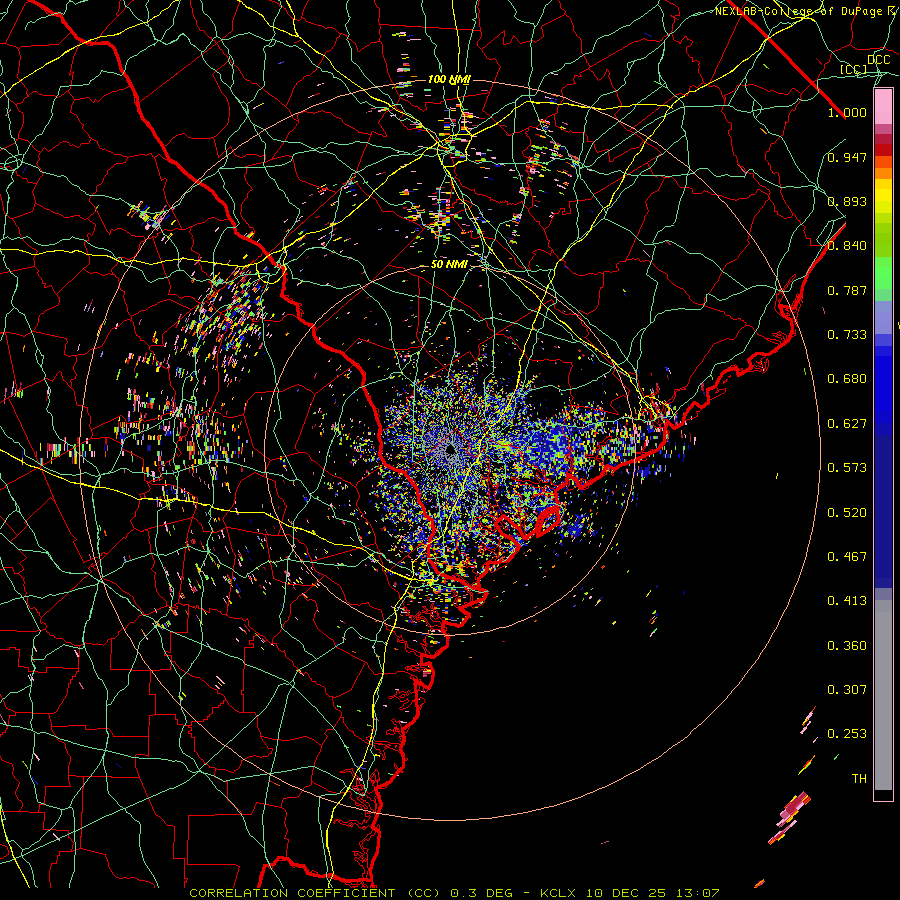Image resolution: width=900 pixels, height=900 pixels.
Task: Click the 0.520 scale value
Action: 847,512
